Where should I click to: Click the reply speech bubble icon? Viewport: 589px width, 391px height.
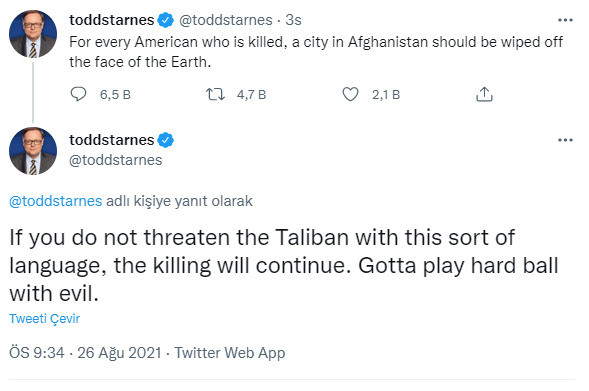coord(79,94)
